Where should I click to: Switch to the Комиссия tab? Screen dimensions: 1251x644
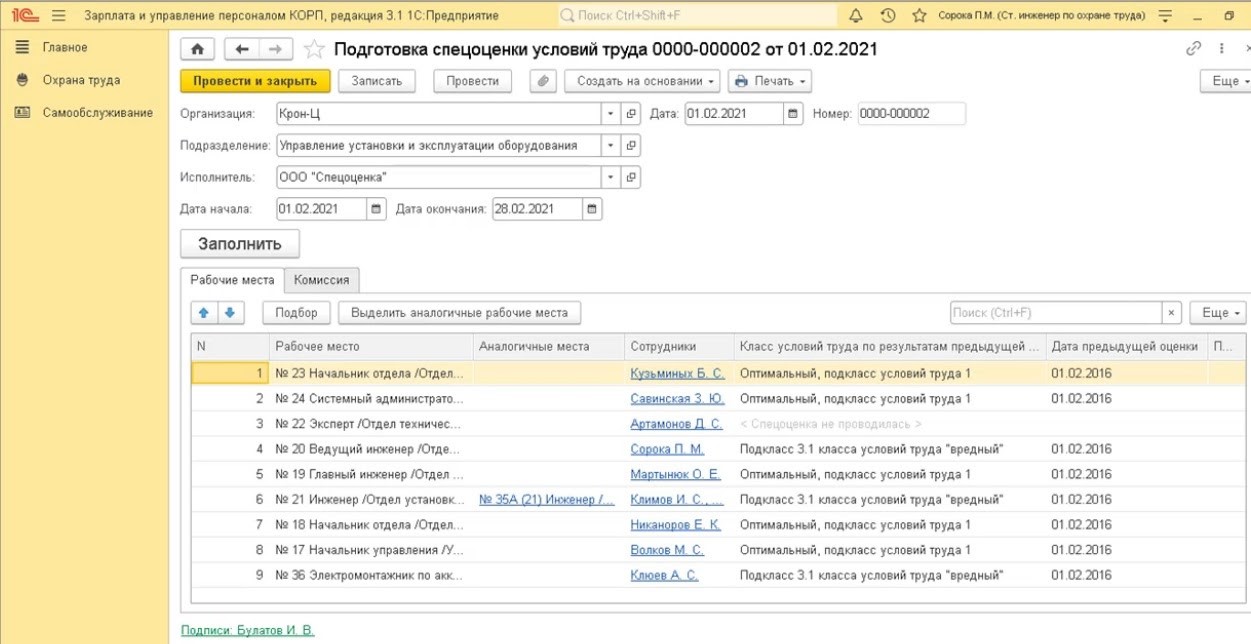tap(321, 280)
